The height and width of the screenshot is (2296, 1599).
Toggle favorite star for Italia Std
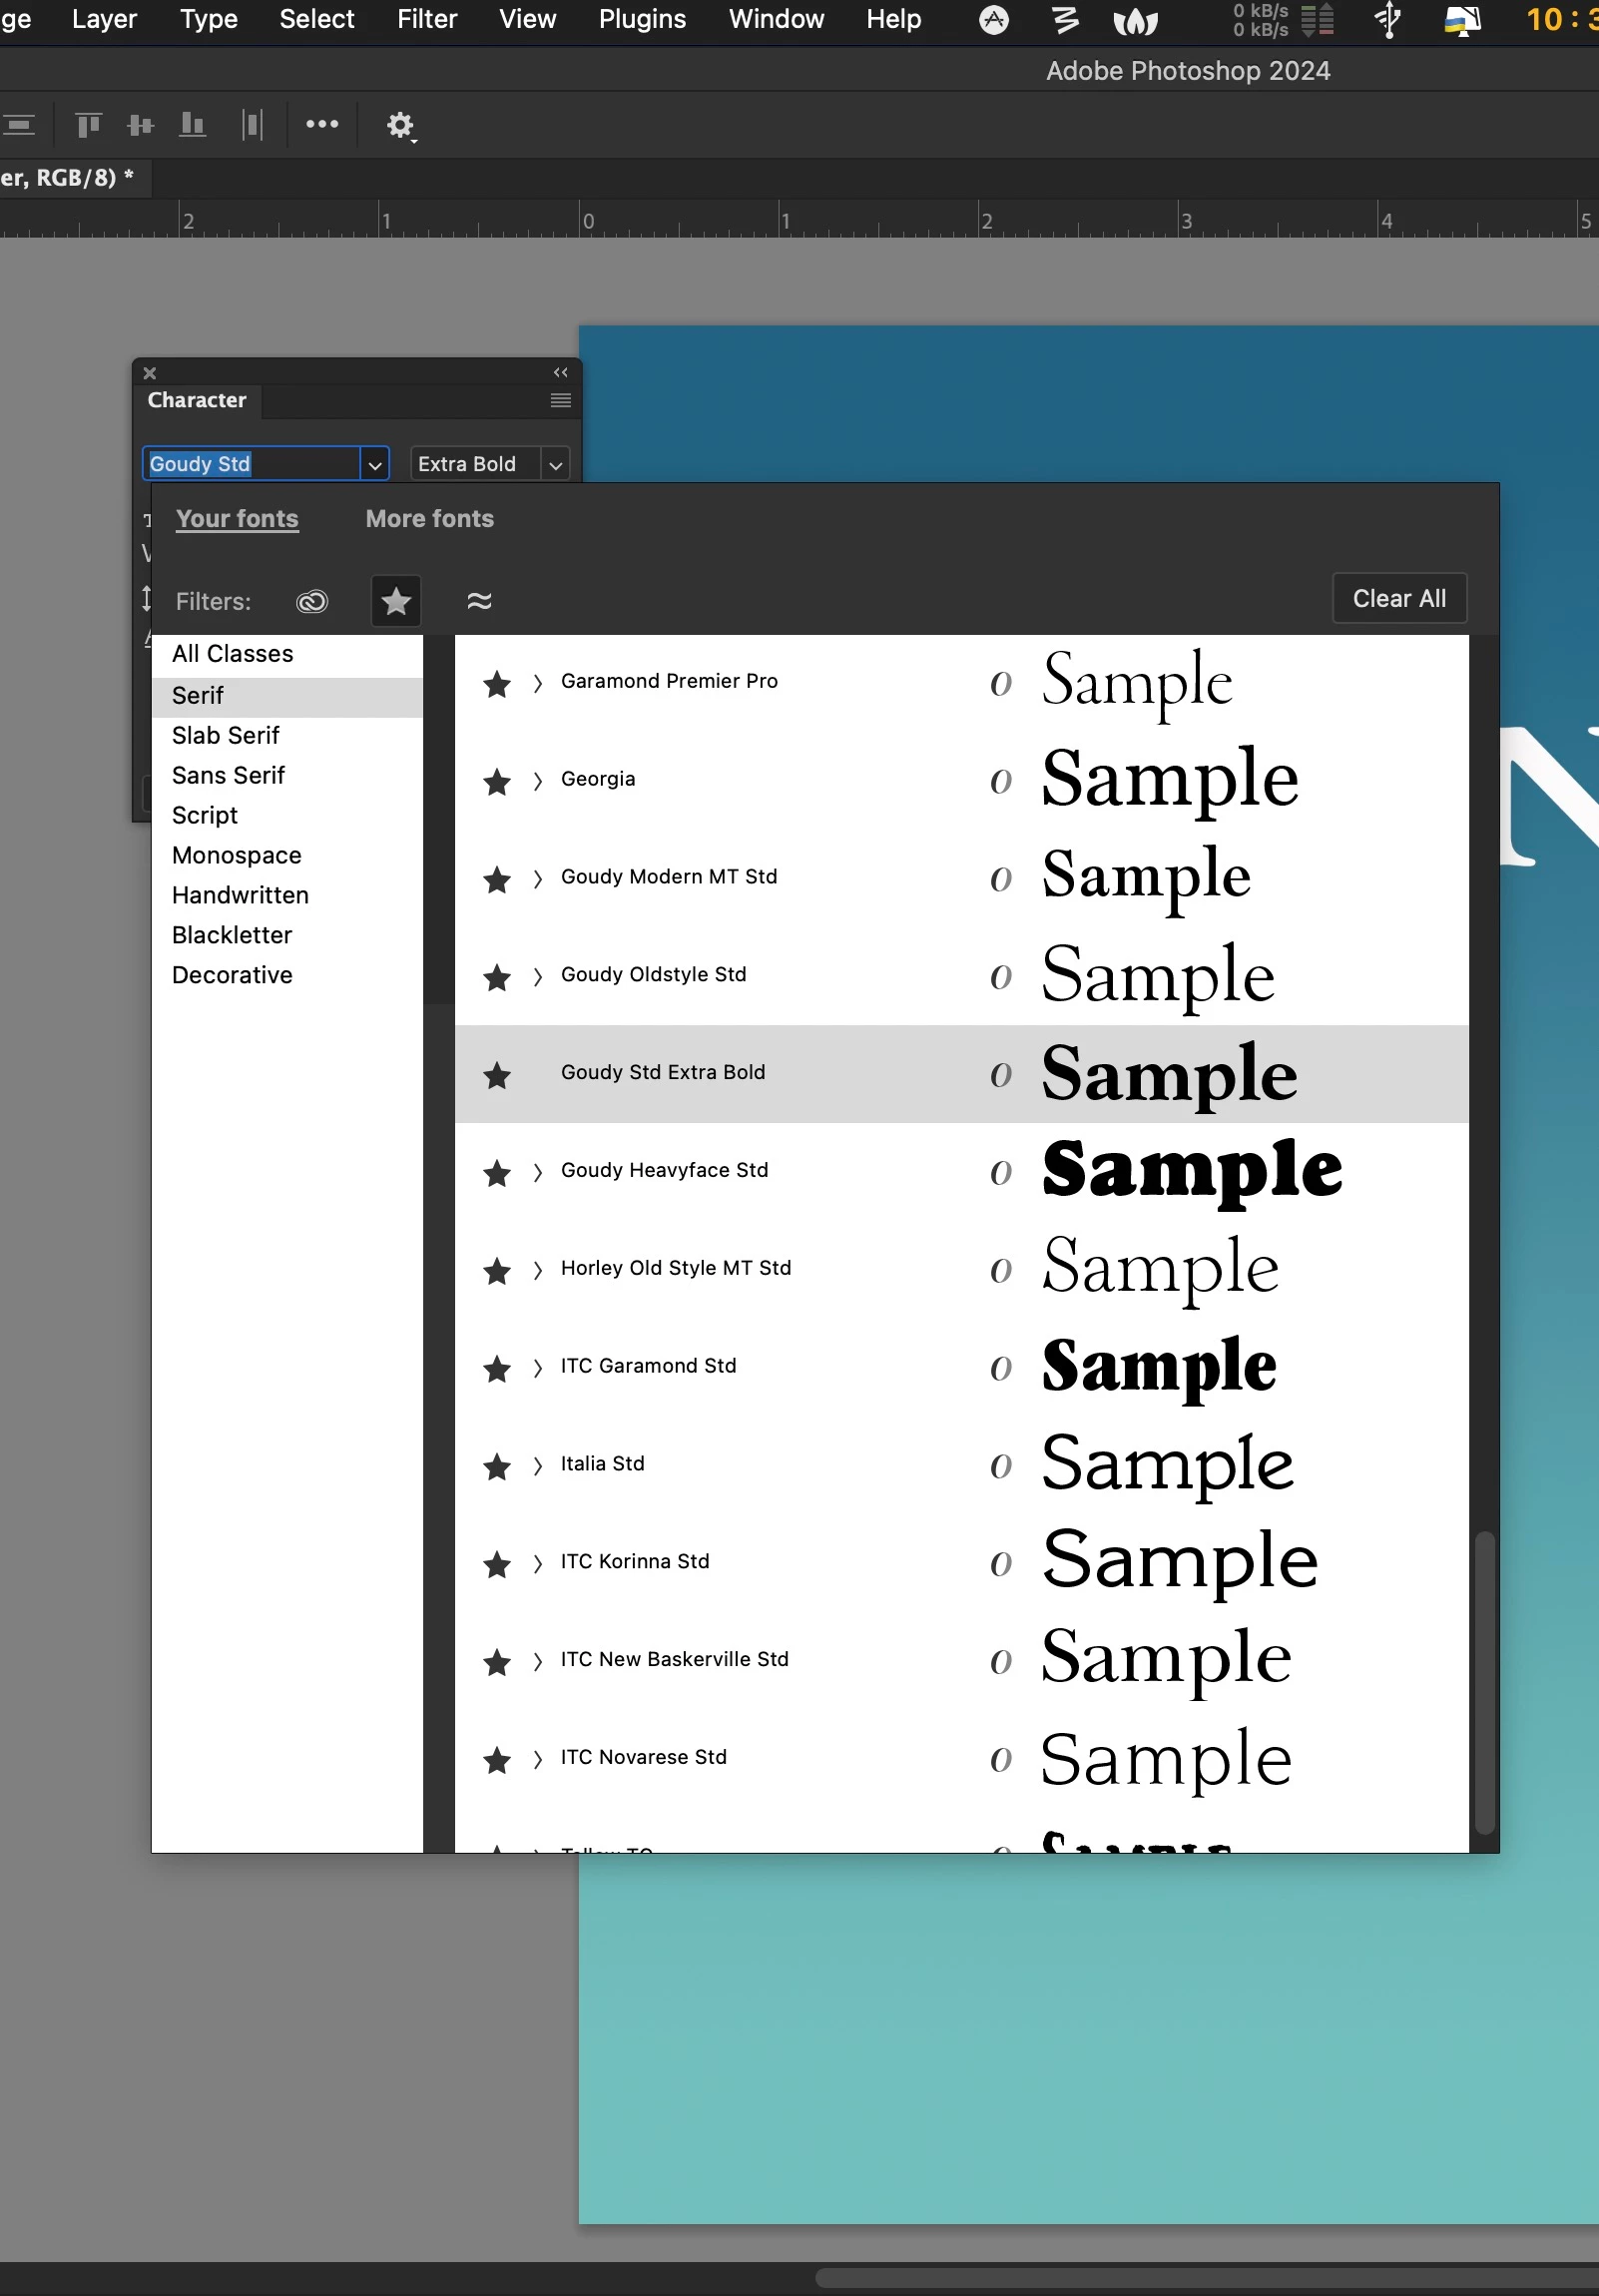pos(497,1467)
